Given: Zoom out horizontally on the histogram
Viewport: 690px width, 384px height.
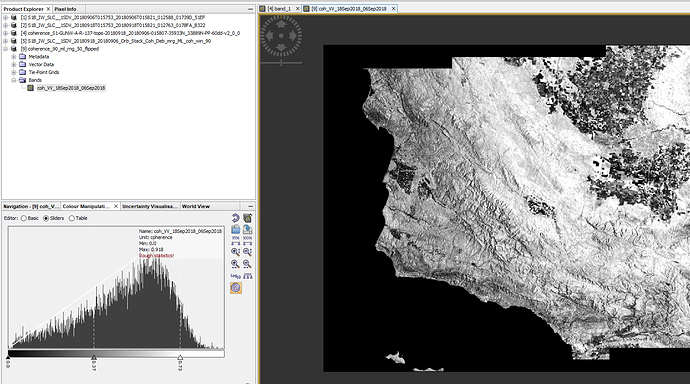Looking at the screenshot, I should pyautogui.click(x=247, y=264).
